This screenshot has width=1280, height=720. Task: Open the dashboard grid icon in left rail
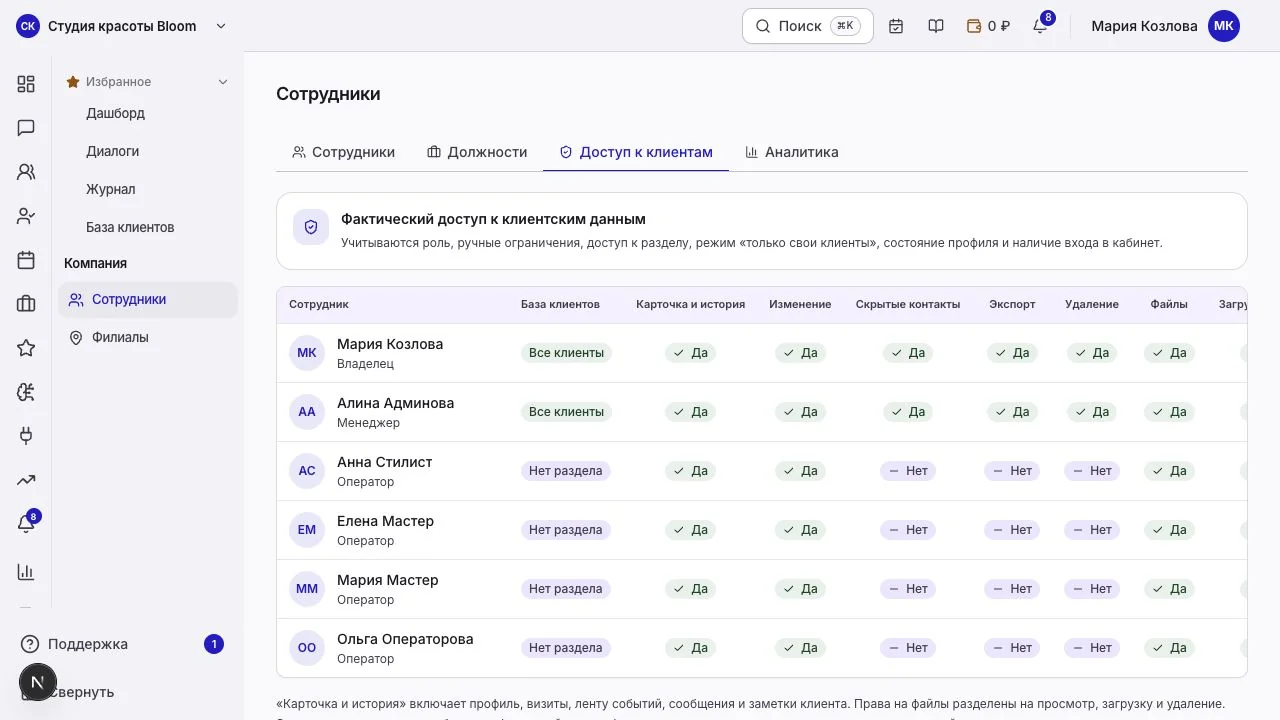coord(26,84)
